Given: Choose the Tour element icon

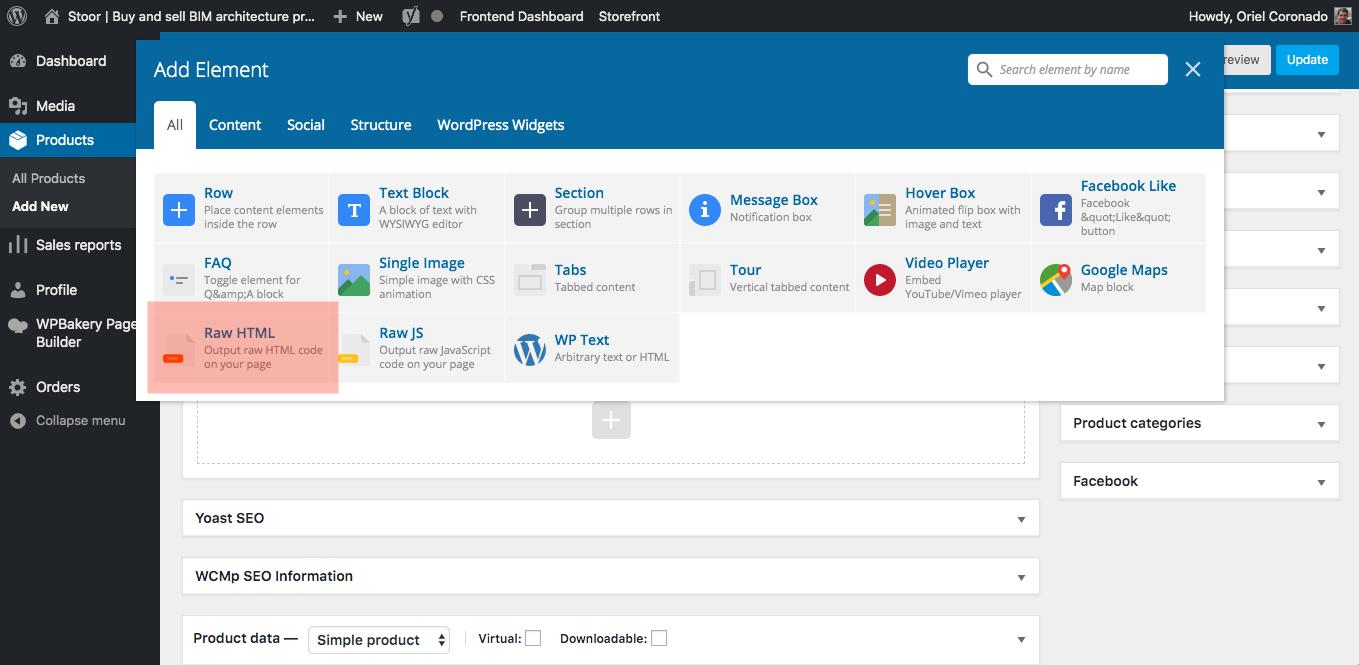Looking at the screenshot, I should pyautogui.click(x=705, y=280).
